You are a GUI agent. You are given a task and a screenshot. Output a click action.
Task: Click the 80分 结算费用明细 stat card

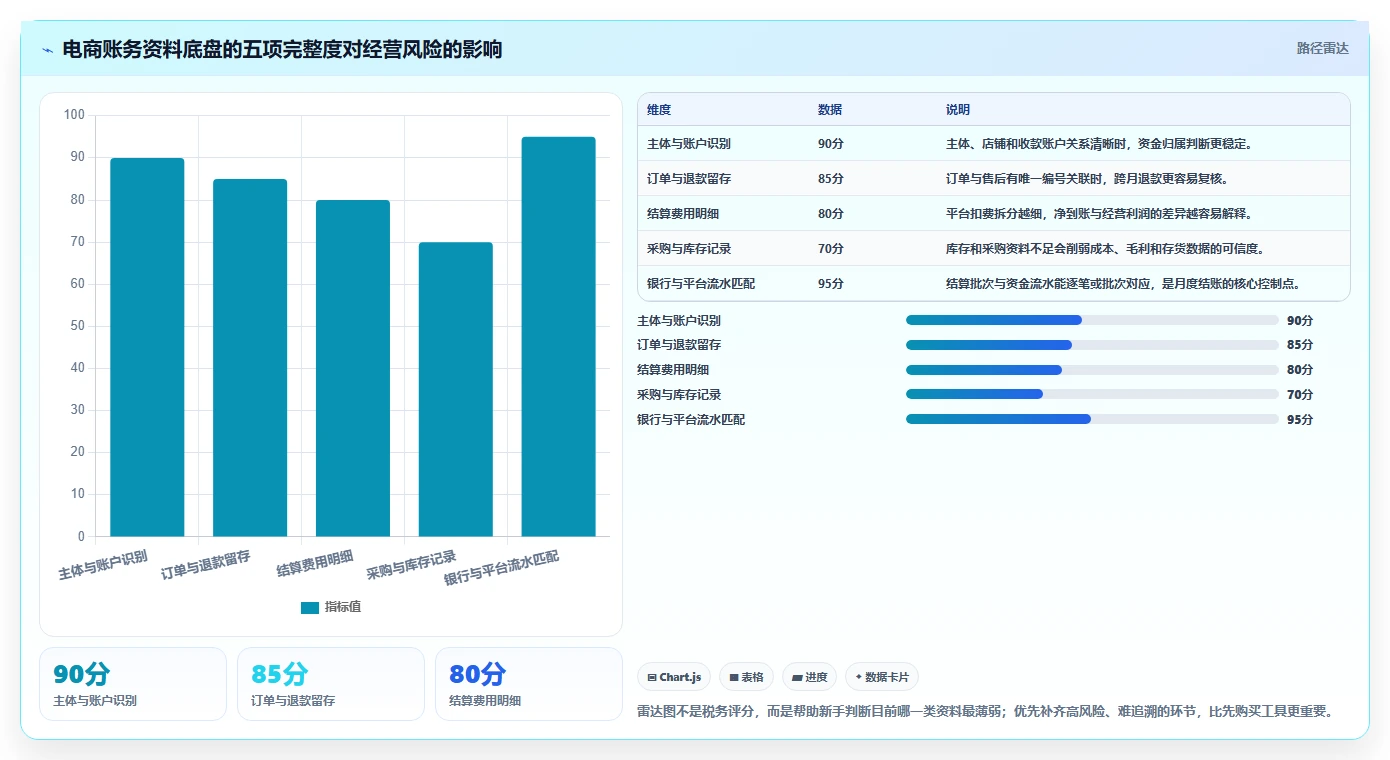click(x=529, y=684)
